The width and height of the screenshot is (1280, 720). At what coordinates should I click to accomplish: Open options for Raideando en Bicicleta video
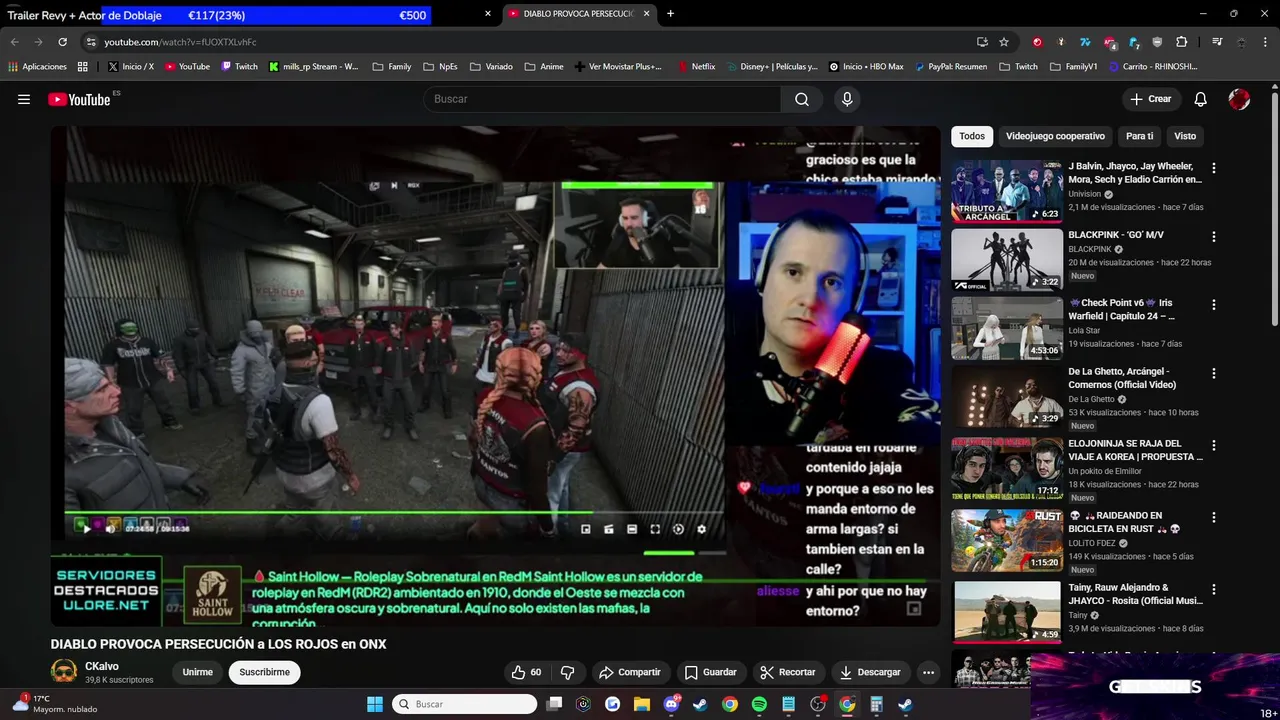pyautogui.click(x=1213, y=518)
